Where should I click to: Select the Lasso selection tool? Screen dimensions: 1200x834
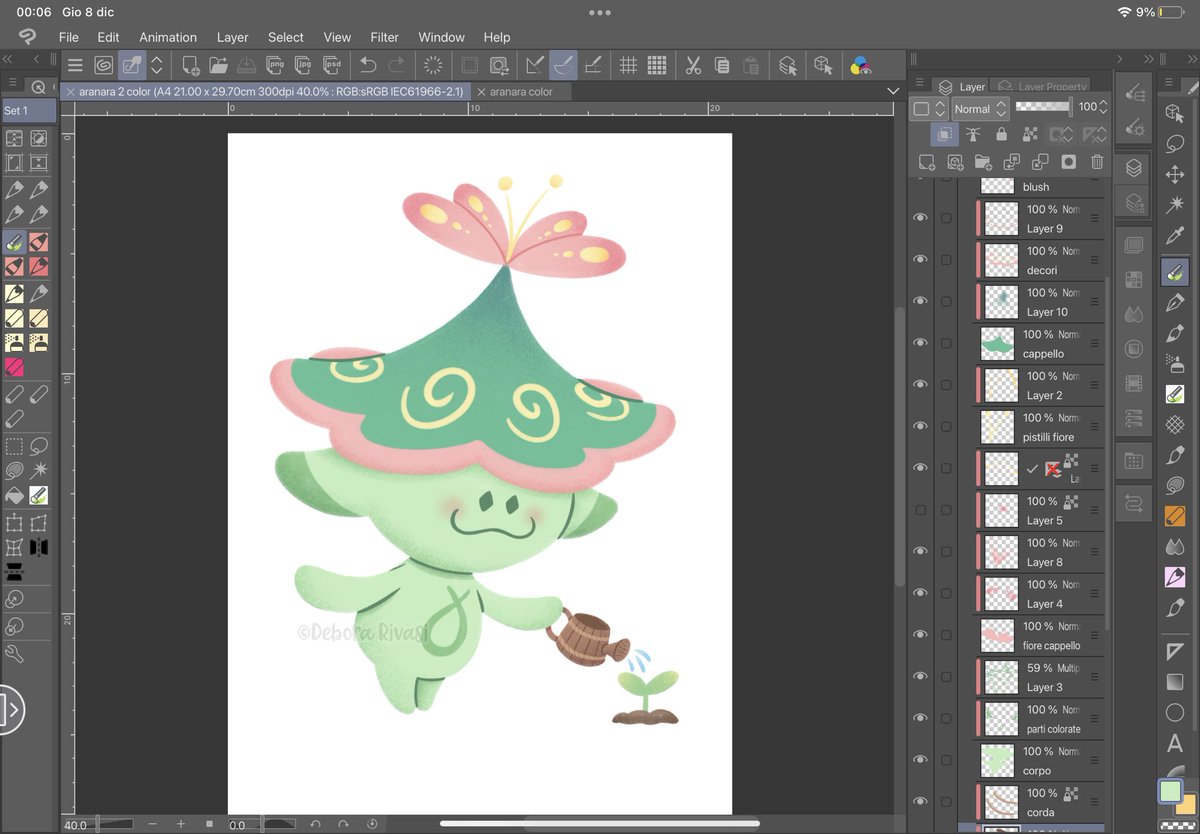click(1175, 143)
